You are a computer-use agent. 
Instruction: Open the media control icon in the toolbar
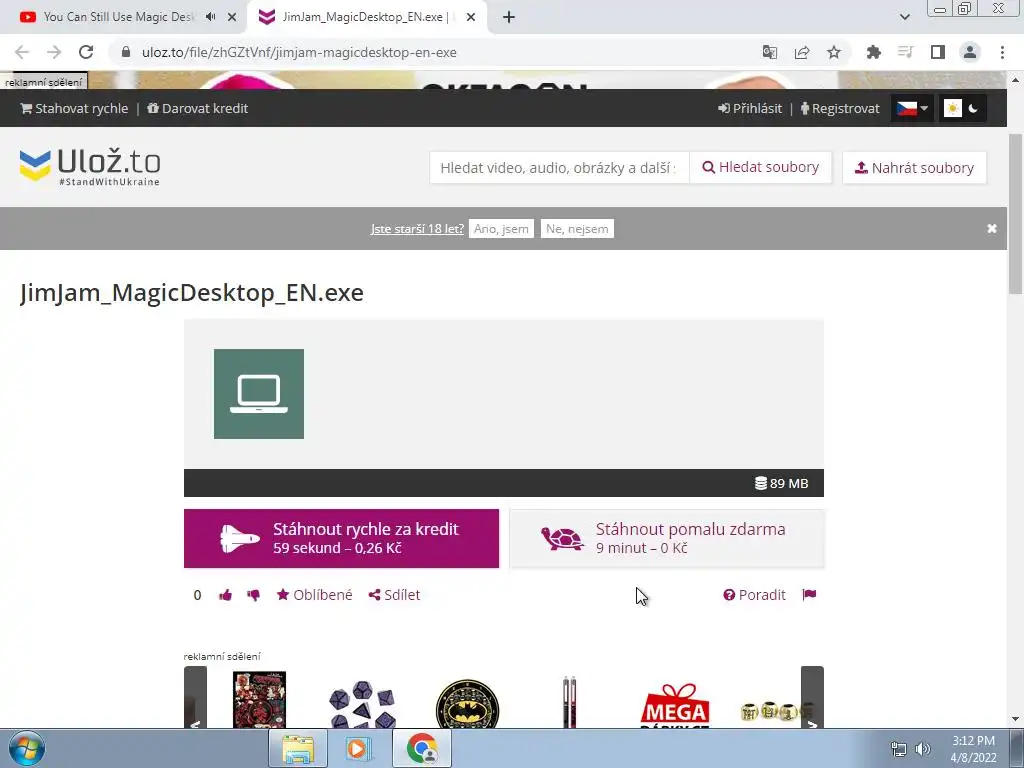(906, 52)
